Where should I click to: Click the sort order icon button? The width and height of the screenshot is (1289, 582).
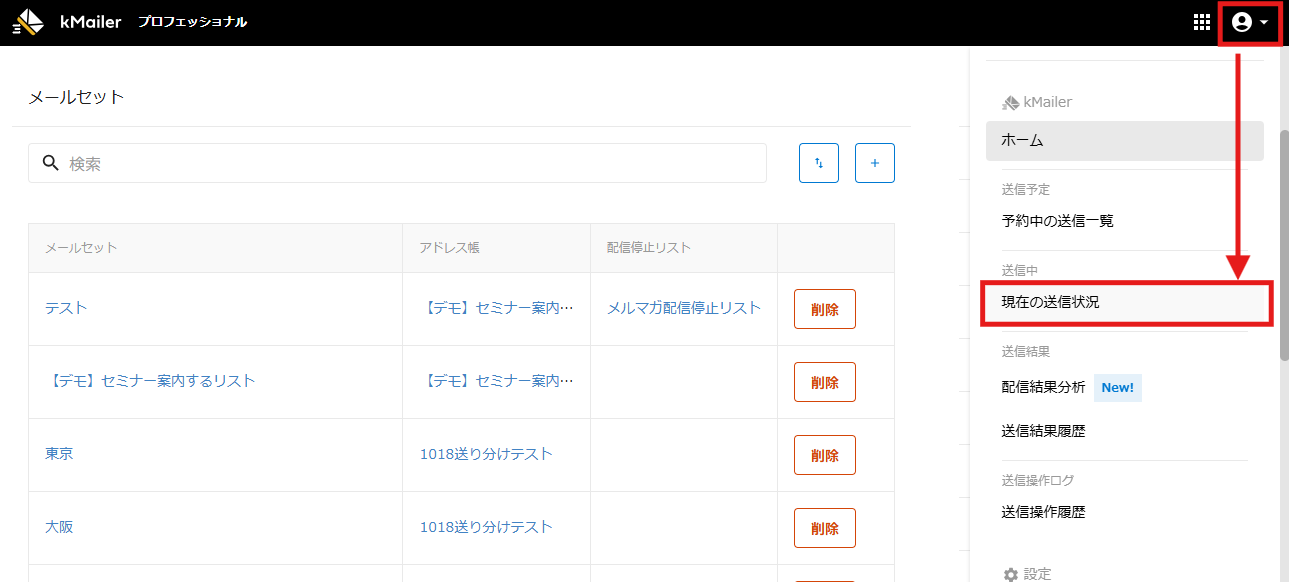819,163
